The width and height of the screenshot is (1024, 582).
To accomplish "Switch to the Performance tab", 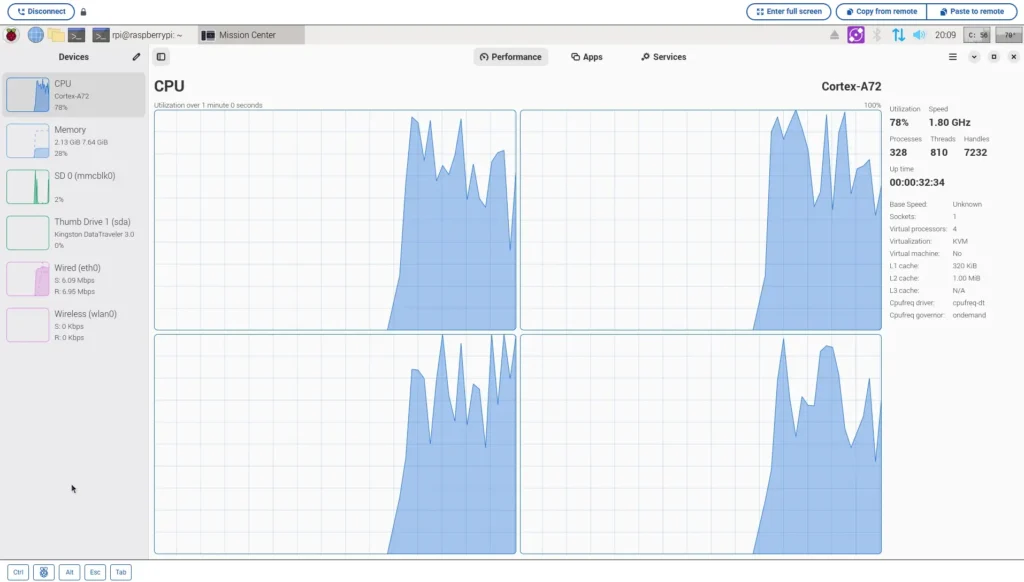I will point(511,57).
